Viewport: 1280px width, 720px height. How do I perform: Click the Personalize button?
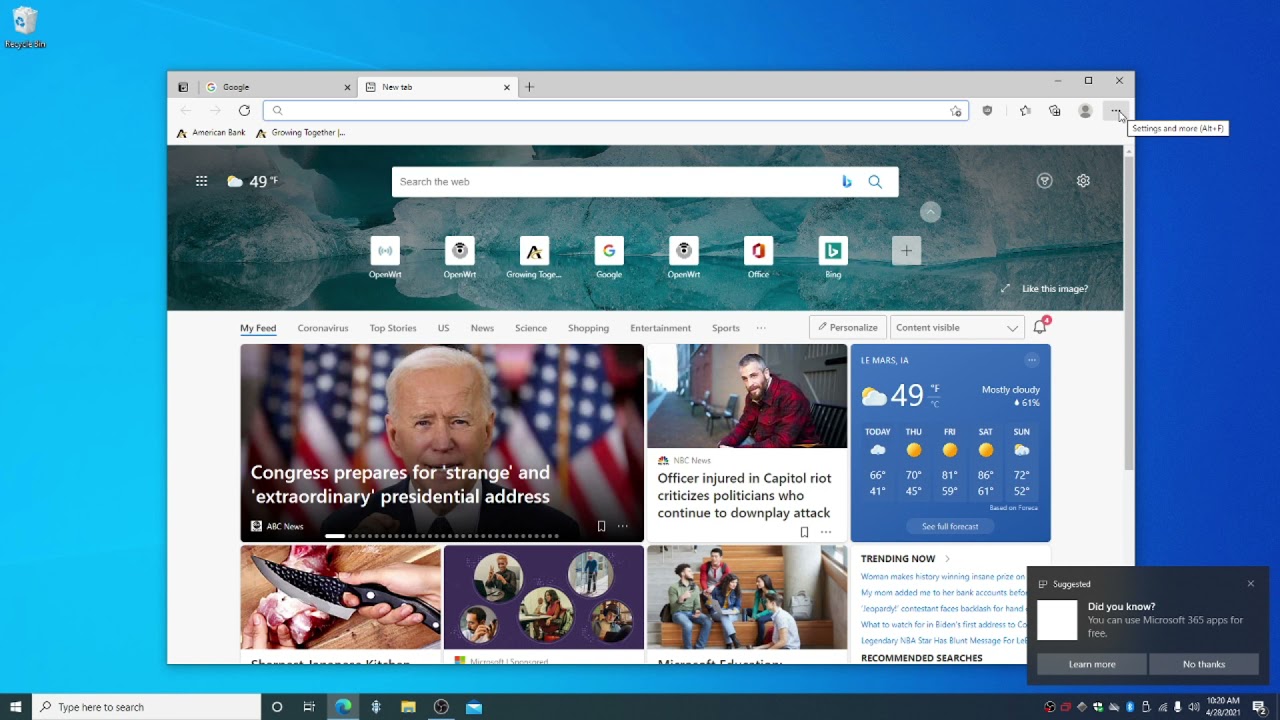coord(847,327)
